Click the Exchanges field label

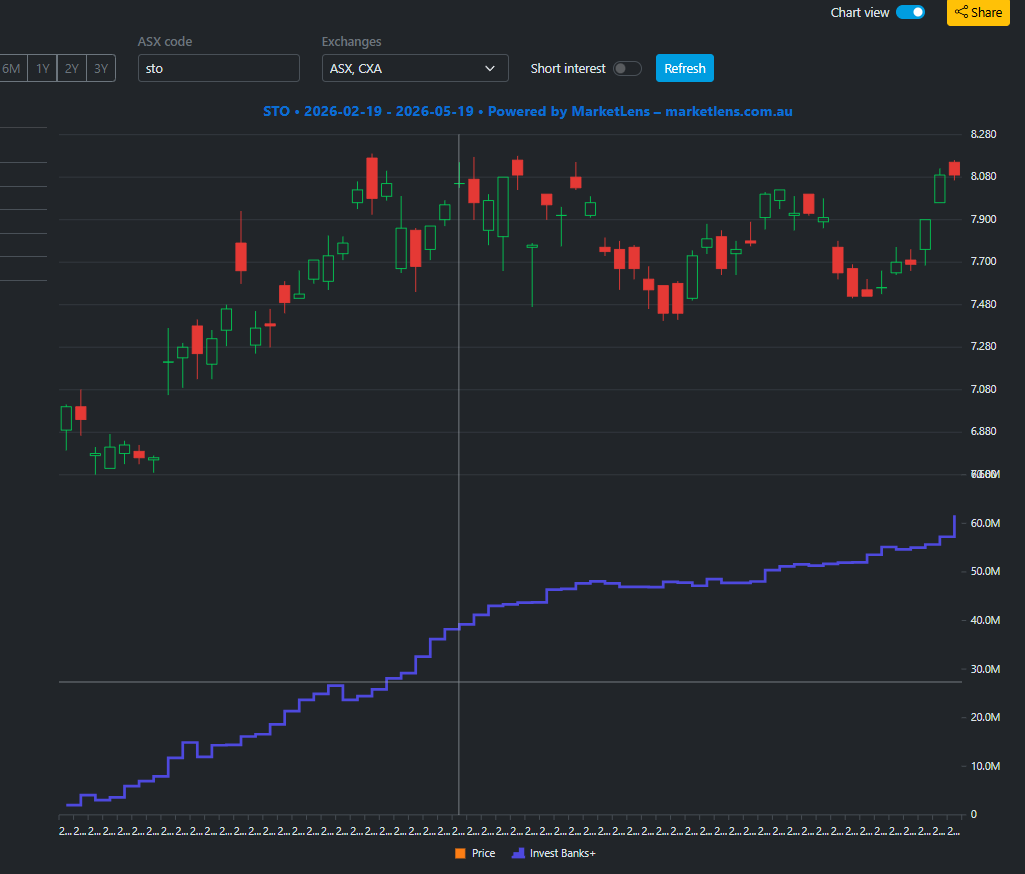352,41
